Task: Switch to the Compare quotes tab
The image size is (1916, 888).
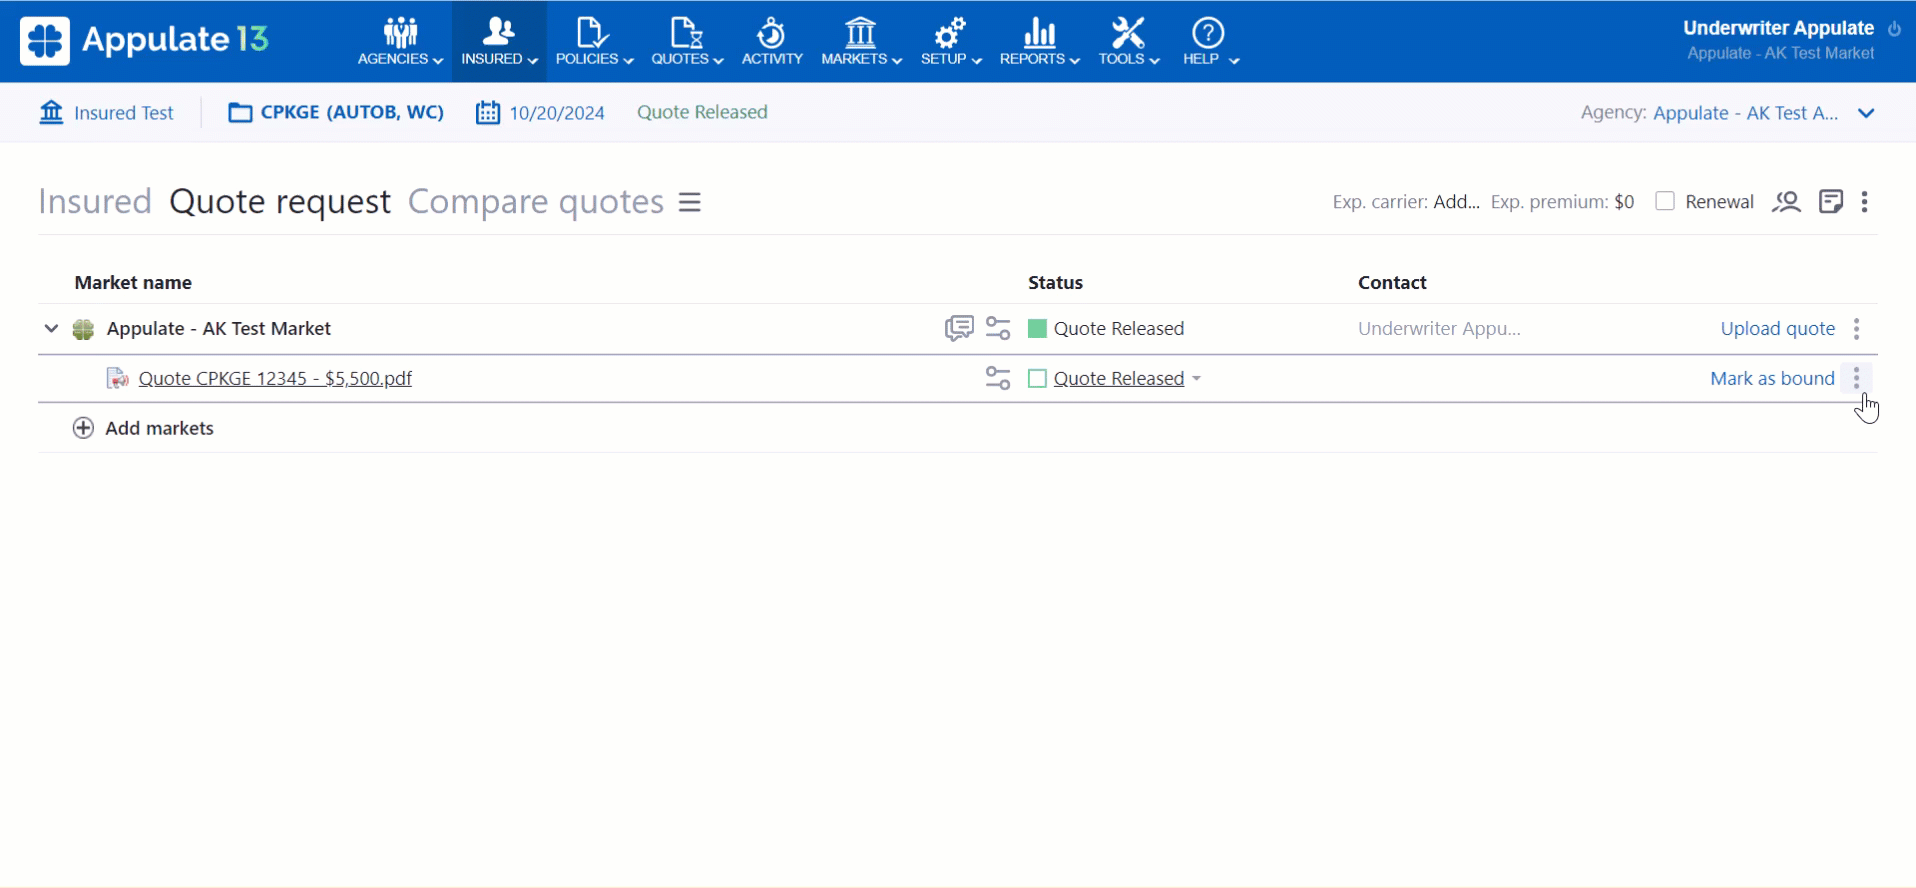Action: [x=535, y=202]
